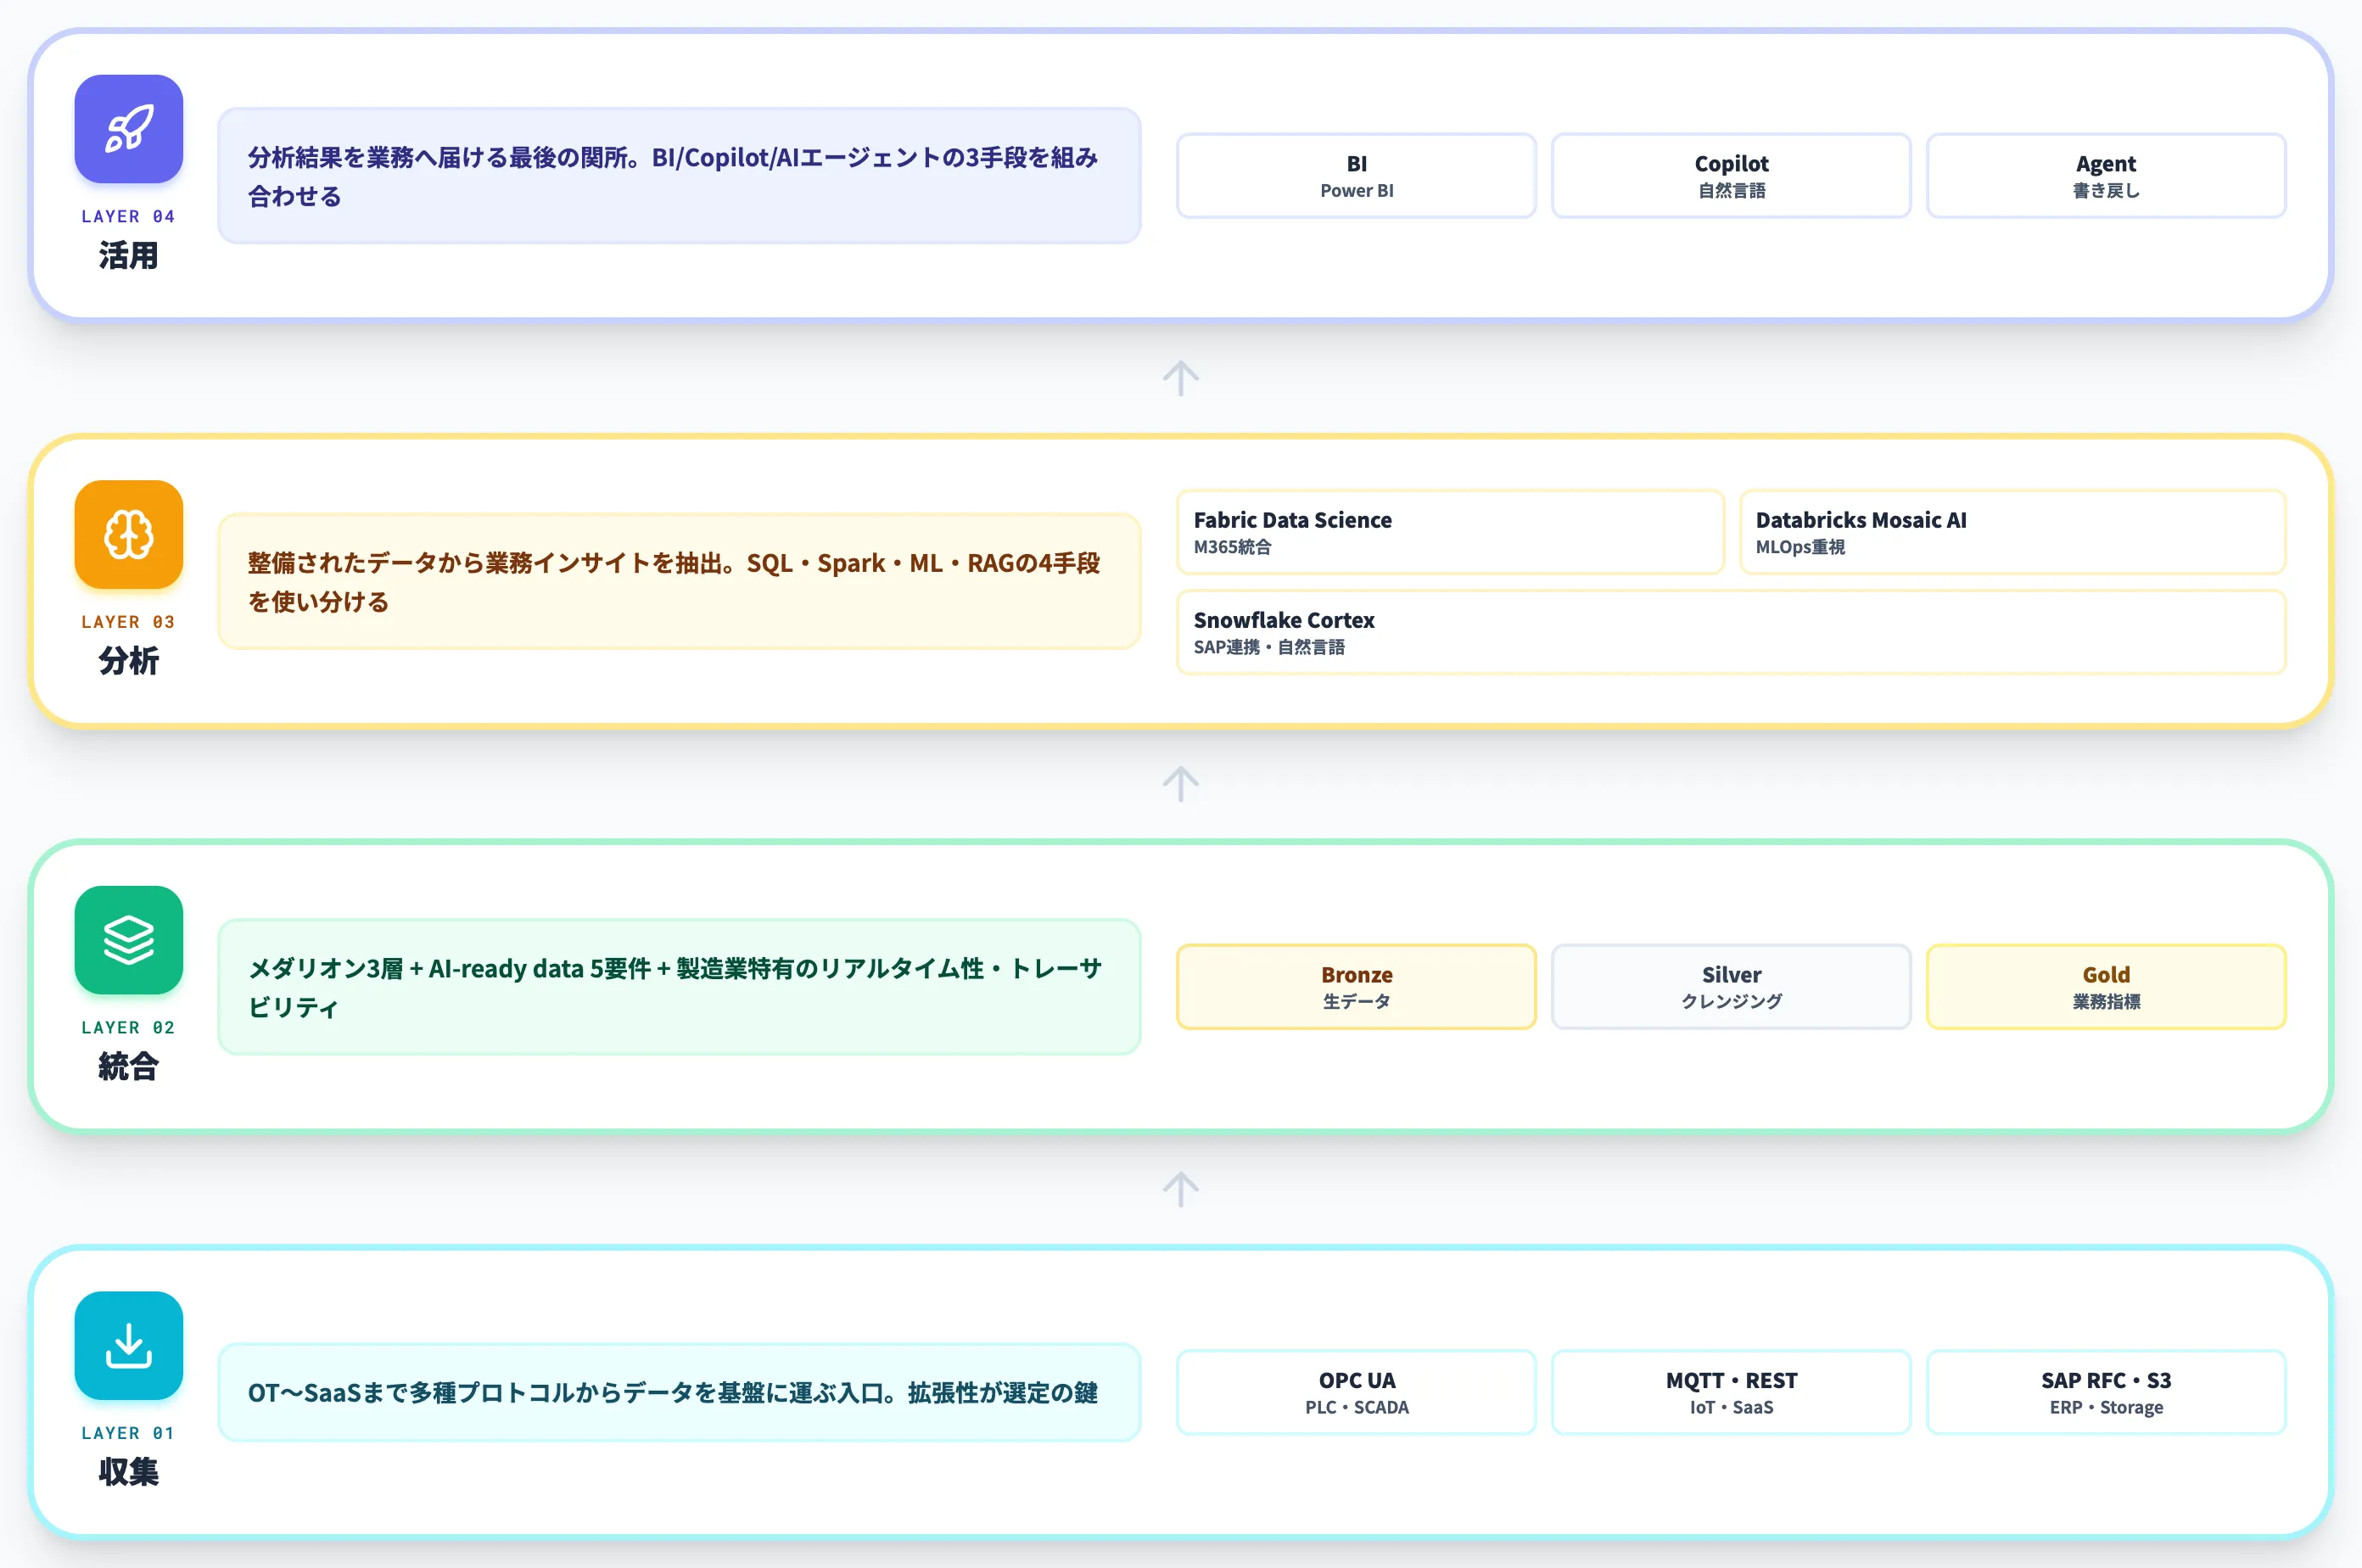2362x1568 pixels.
Task: Select the BI Power BI card
Action: pyautogui.click(x=1356, y=176)
